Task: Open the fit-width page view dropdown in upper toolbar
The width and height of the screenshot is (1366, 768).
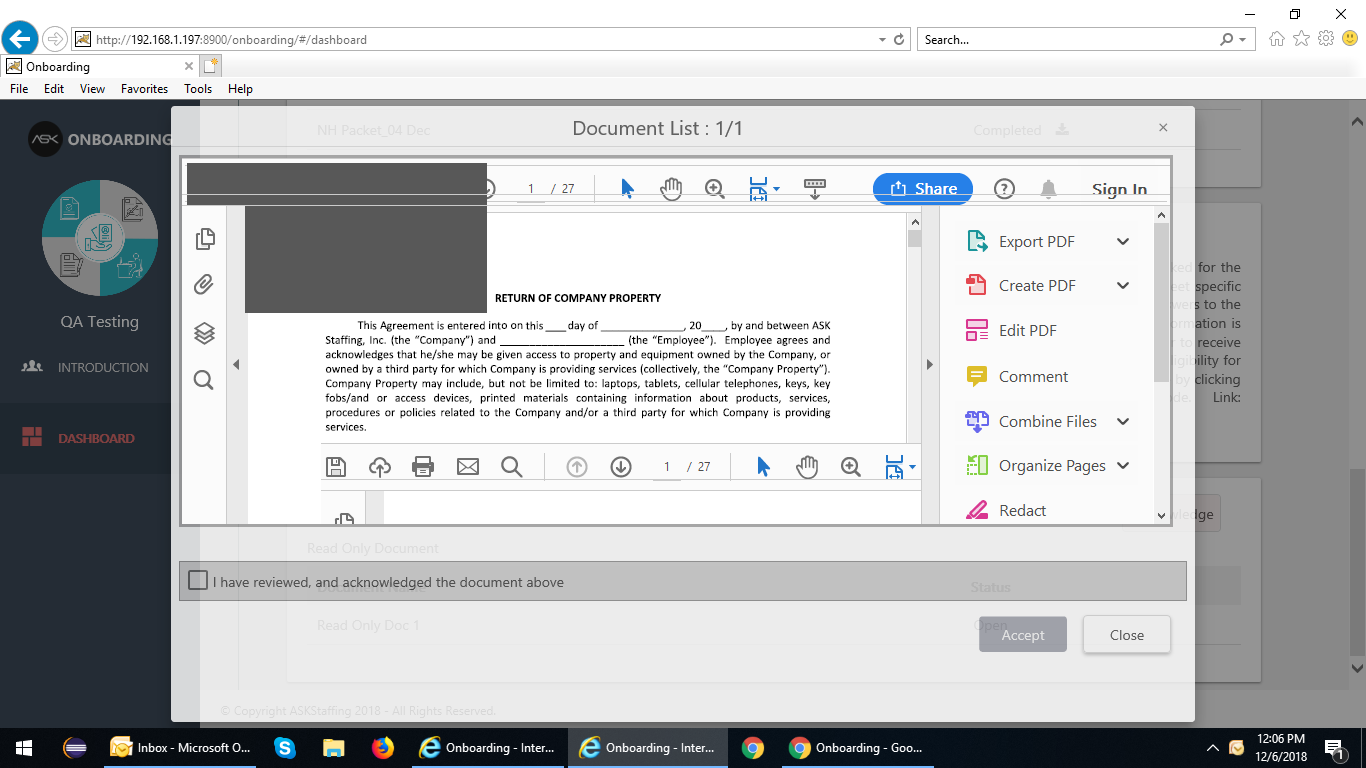Action: point(764,189)
